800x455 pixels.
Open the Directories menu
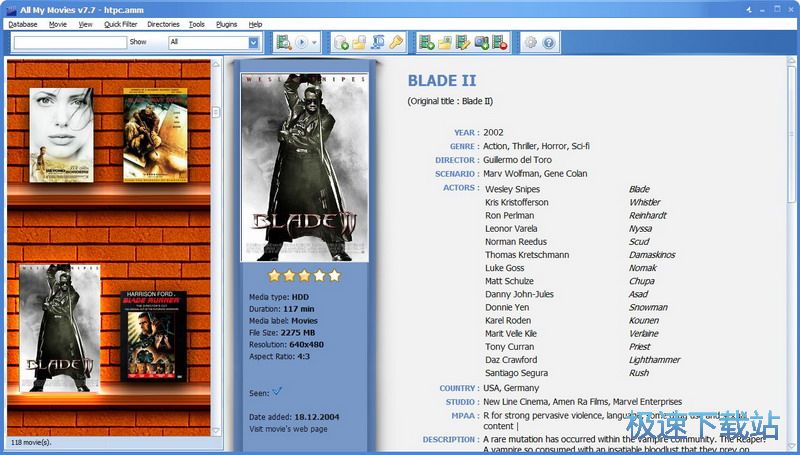point(163,24)
